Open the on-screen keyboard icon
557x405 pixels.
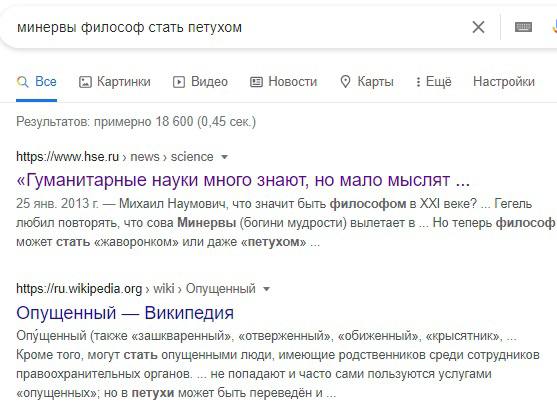point(523,27)
